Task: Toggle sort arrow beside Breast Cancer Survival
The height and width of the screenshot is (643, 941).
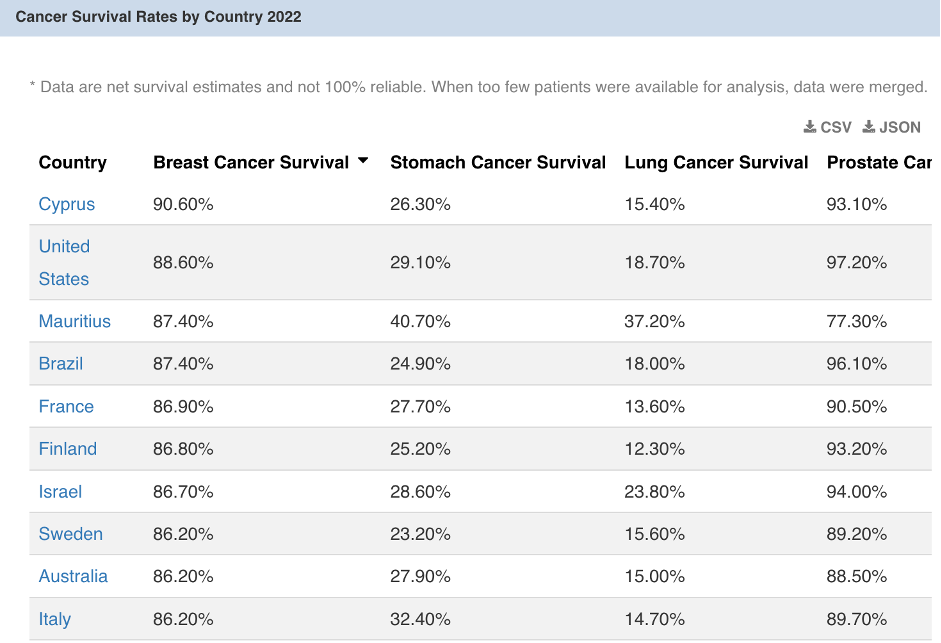Action: 363,161
